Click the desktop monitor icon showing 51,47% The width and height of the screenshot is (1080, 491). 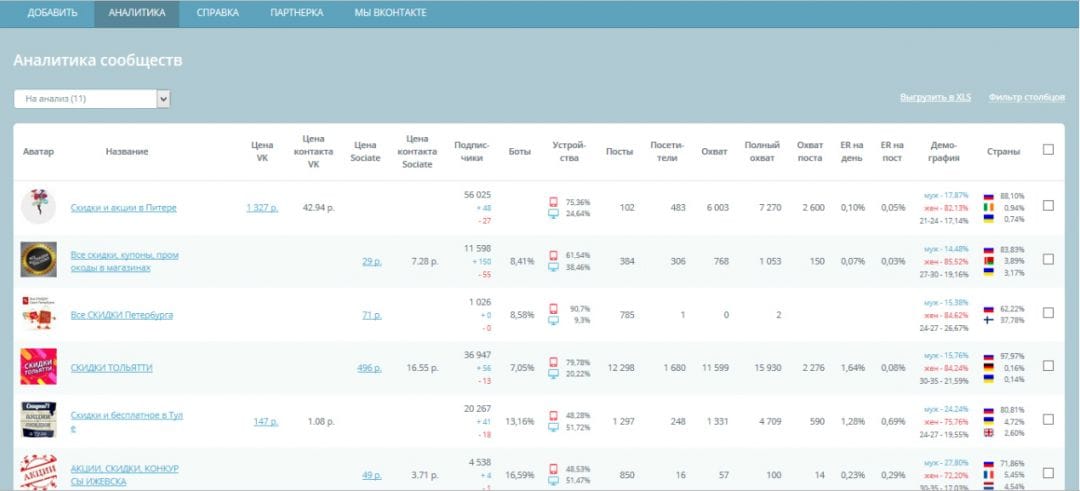[x=553, y=481]
